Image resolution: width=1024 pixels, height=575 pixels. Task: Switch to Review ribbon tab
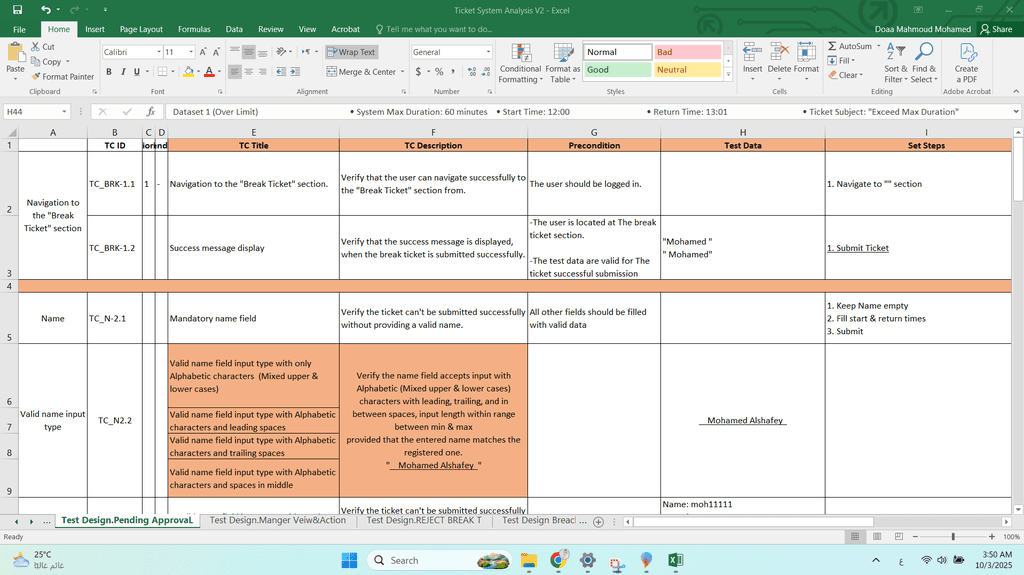tap(270, 29)
